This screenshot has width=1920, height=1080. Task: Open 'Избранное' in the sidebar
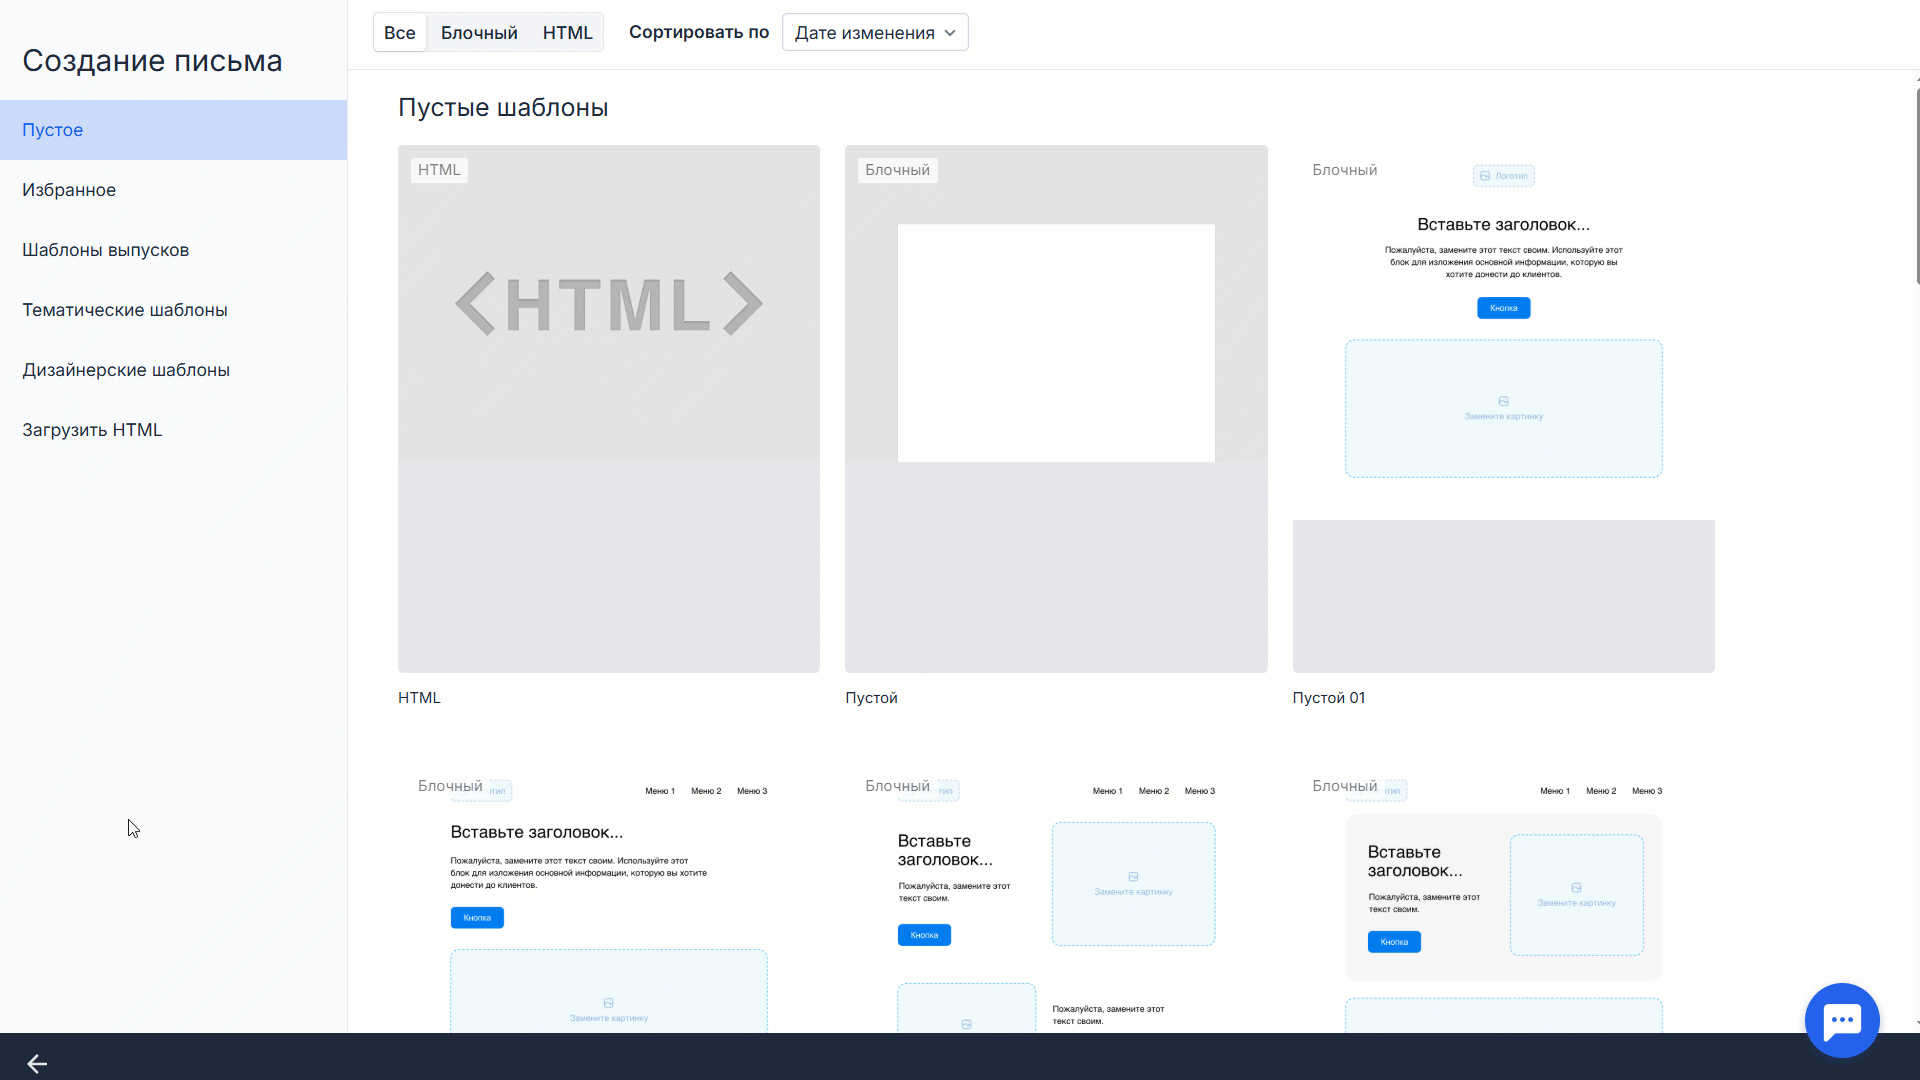click(x=69, y=190)
